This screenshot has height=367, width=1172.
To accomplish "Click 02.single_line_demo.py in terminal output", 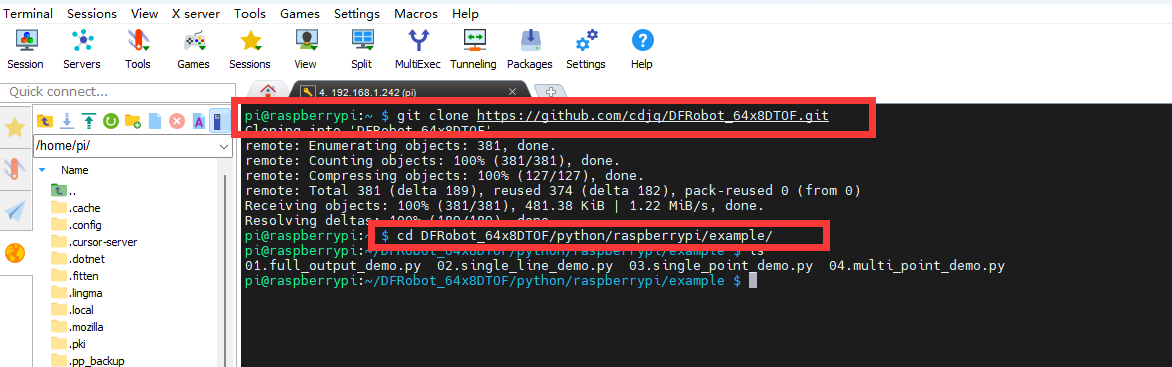I will 525,265.
